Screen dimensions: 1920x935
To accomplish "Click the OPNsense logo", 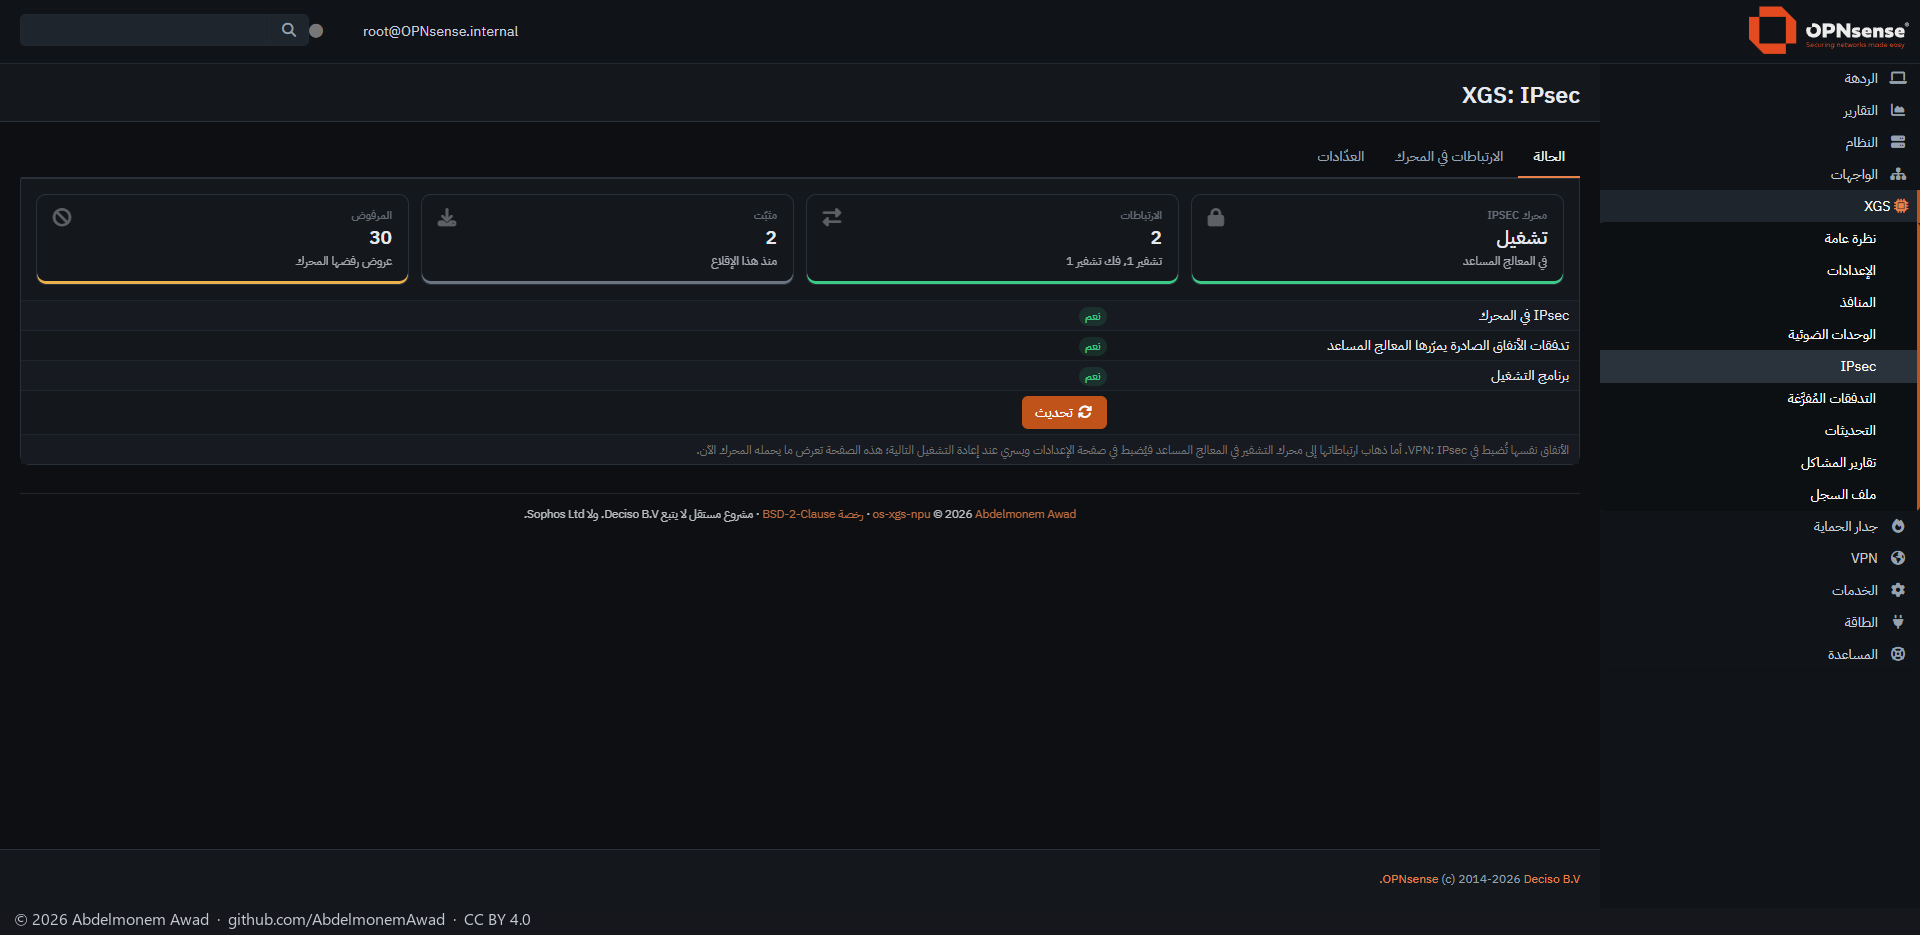I will [x=1828, y=30].
